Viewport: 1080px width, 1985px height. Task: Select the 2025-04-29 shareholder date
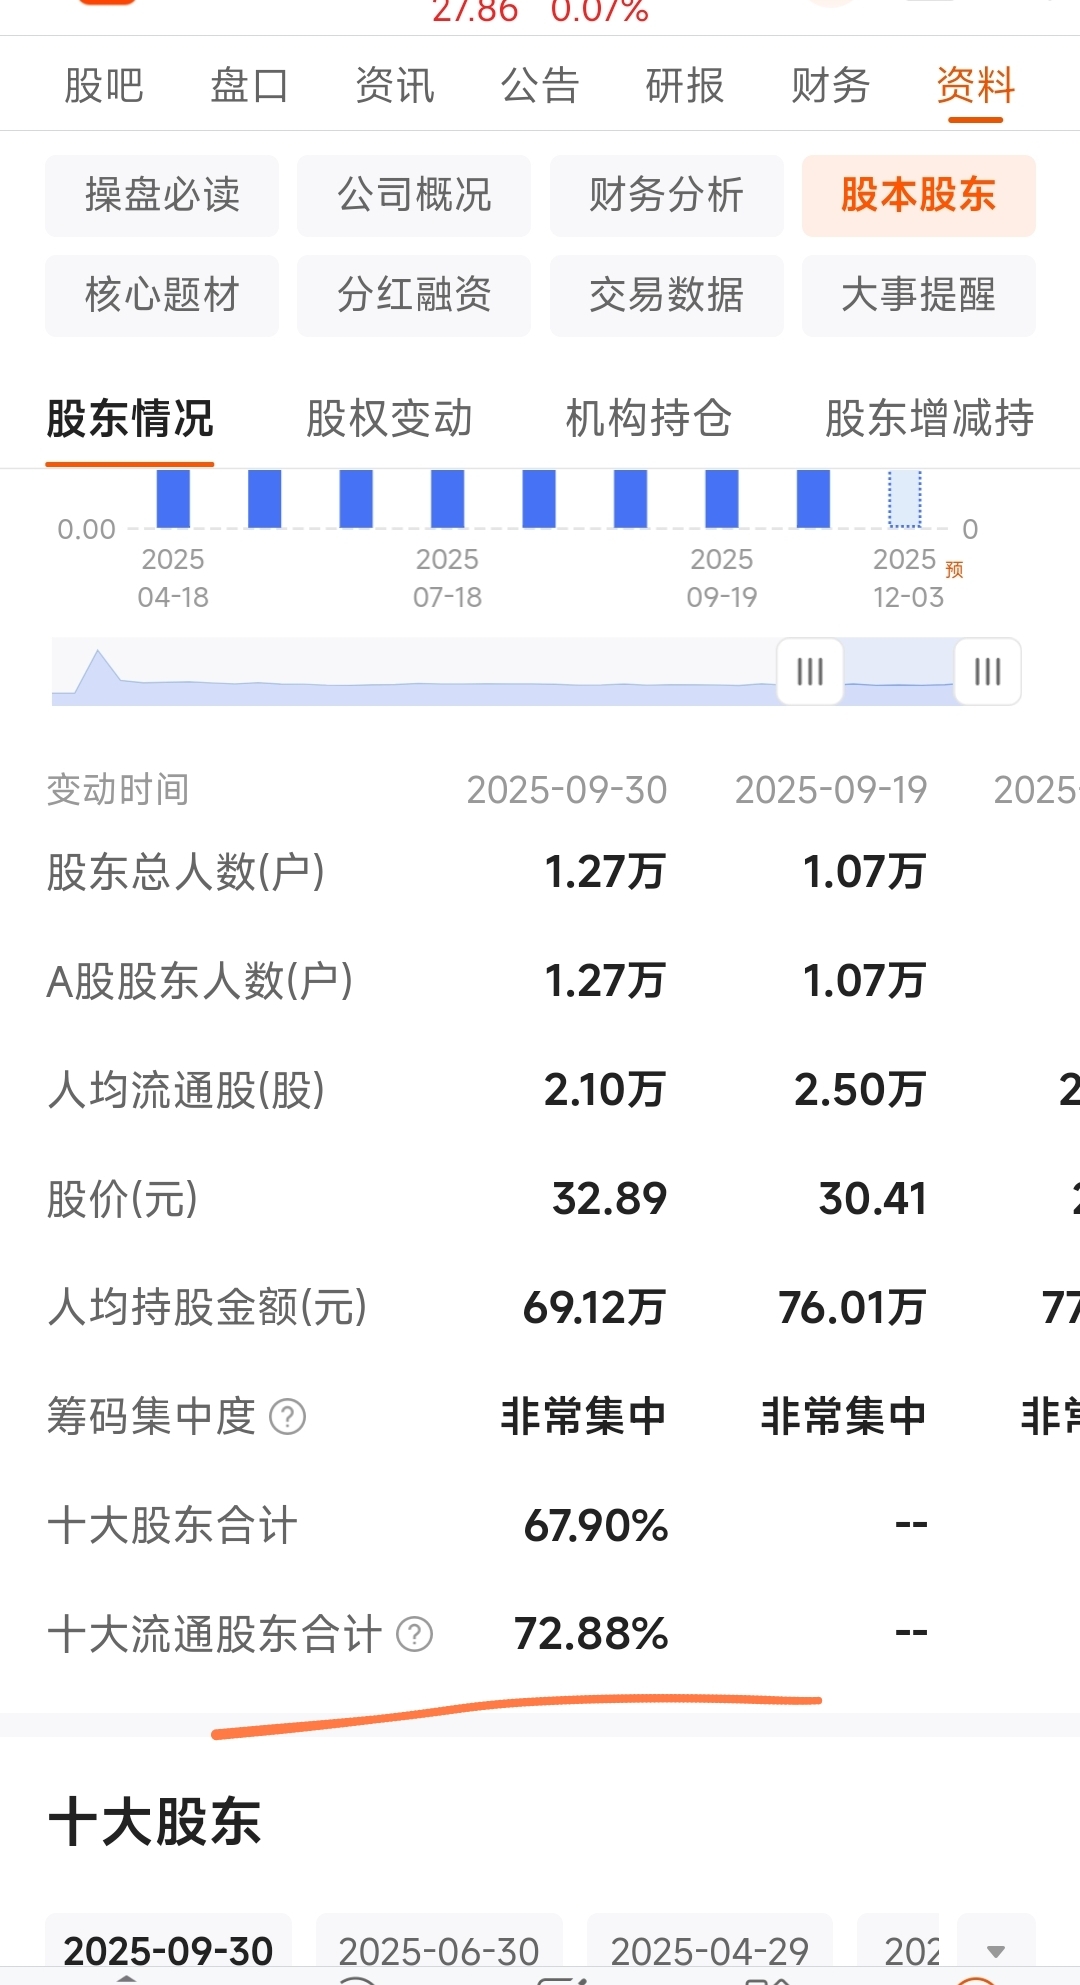[710, 1950]
